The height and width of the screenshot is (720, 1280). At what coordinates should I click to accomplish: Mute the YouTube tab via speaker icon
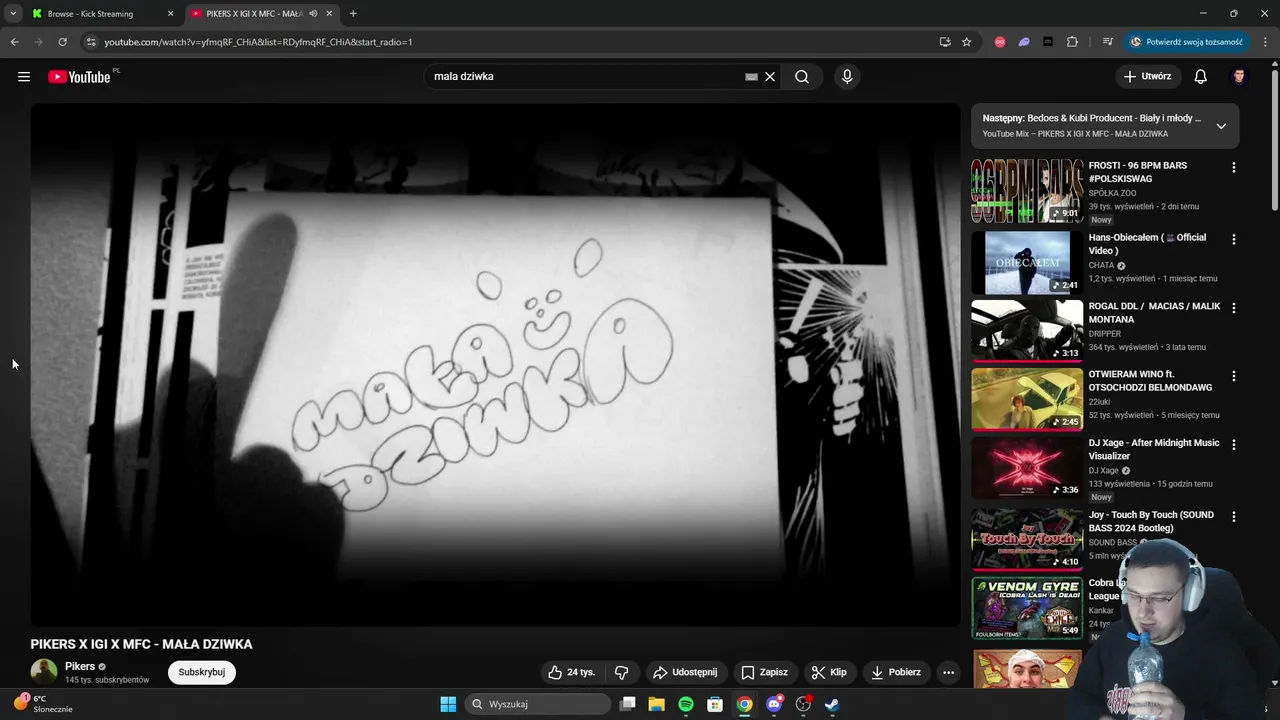pos(313,14)
